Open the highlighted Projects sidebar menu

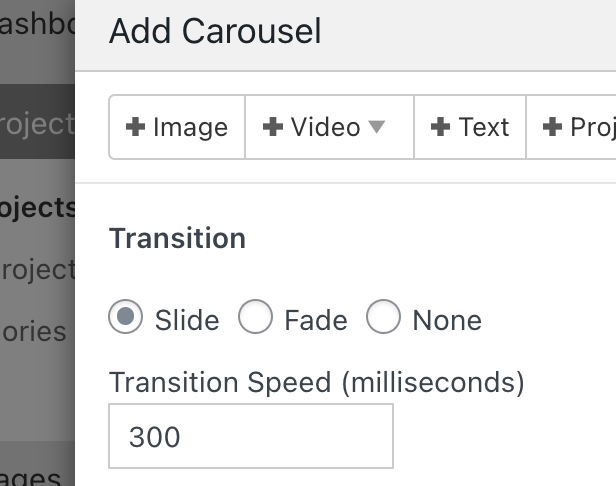click(x=37, y=123)
